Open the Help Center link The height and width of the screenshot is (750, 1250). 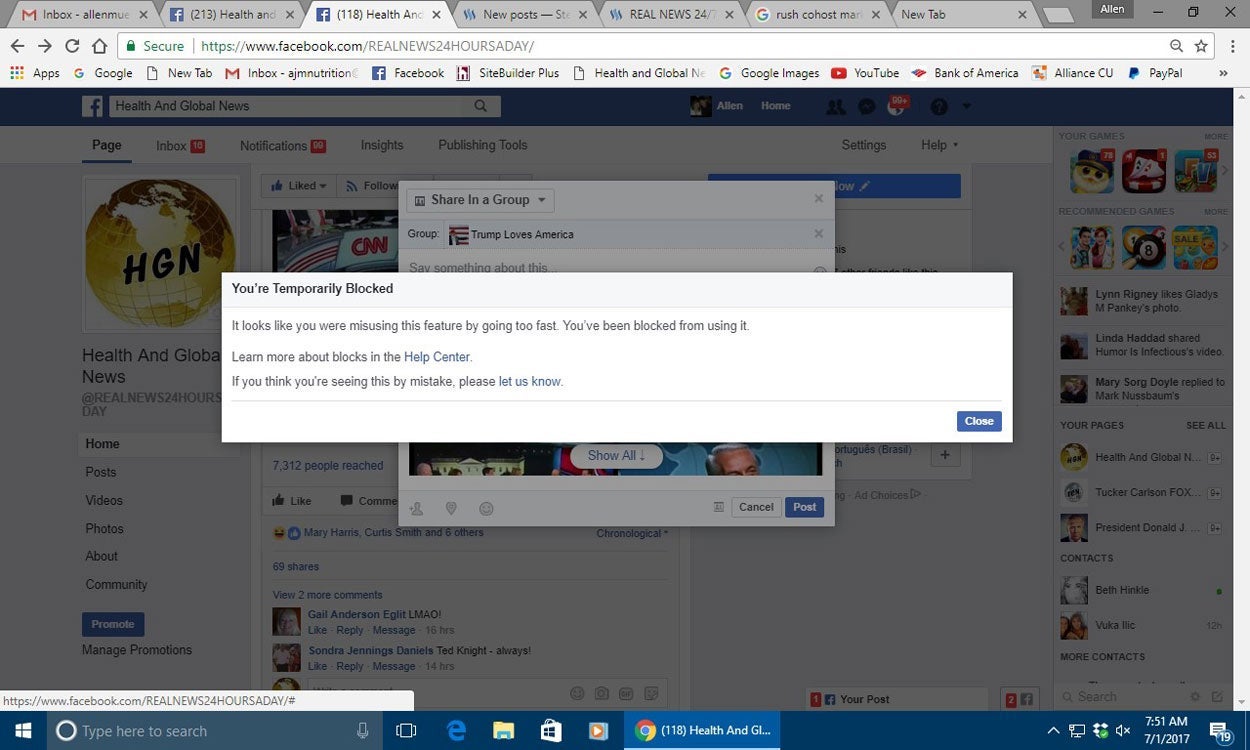click(437, 357)
